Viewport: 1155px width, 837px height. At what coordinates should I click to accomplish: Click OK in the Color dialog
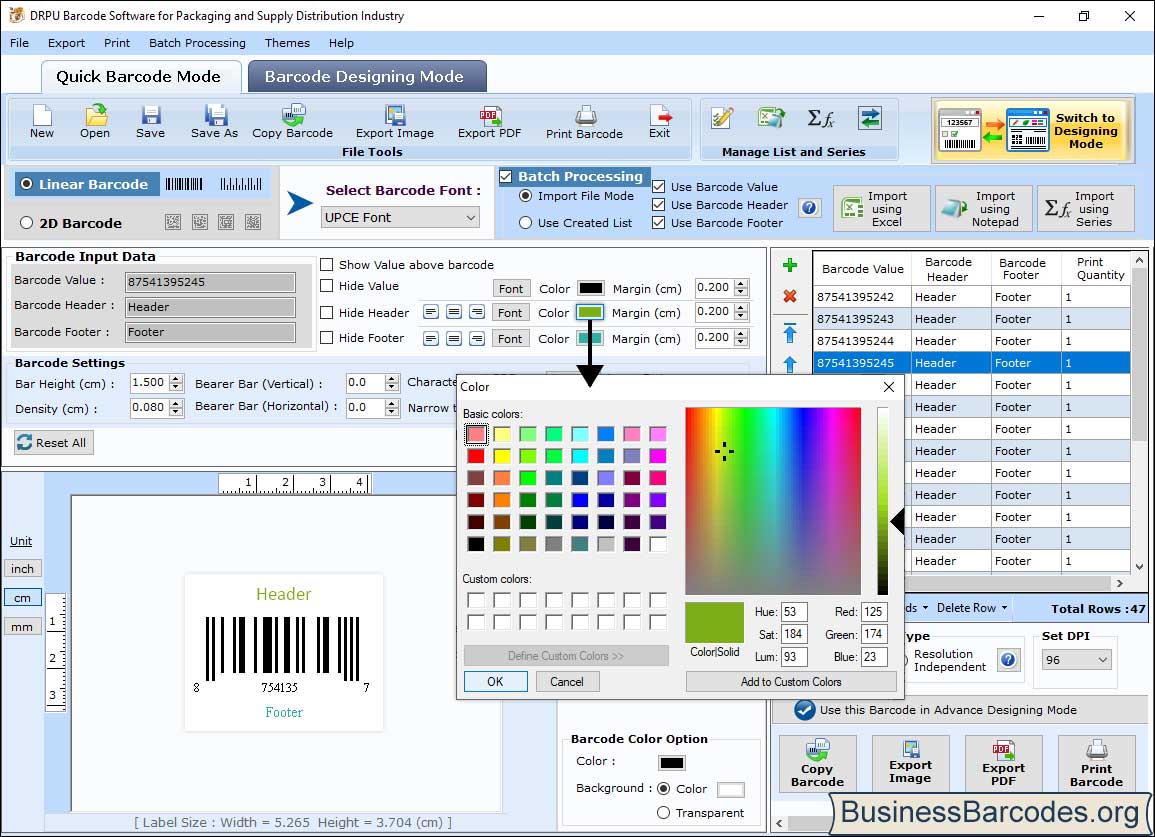point(495,682)
